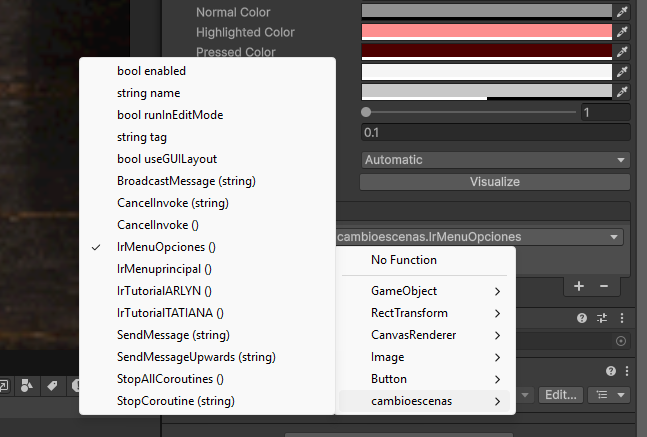This screenshot has width=647, height=437.
Task: Click the Highlighted Color pink swatch
Action: (x=485, y=31)
